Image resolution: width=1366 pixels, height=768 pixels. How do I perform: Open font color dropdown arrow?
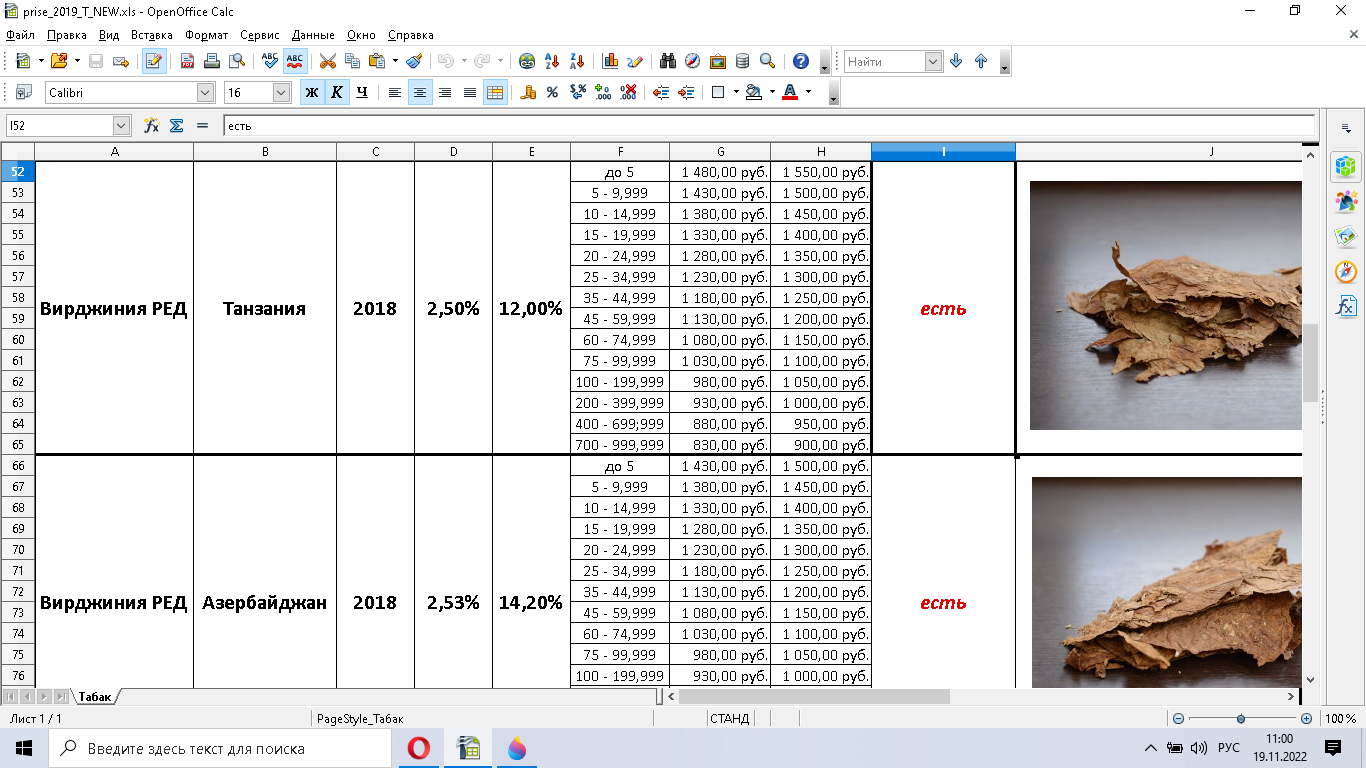point(808,92)
